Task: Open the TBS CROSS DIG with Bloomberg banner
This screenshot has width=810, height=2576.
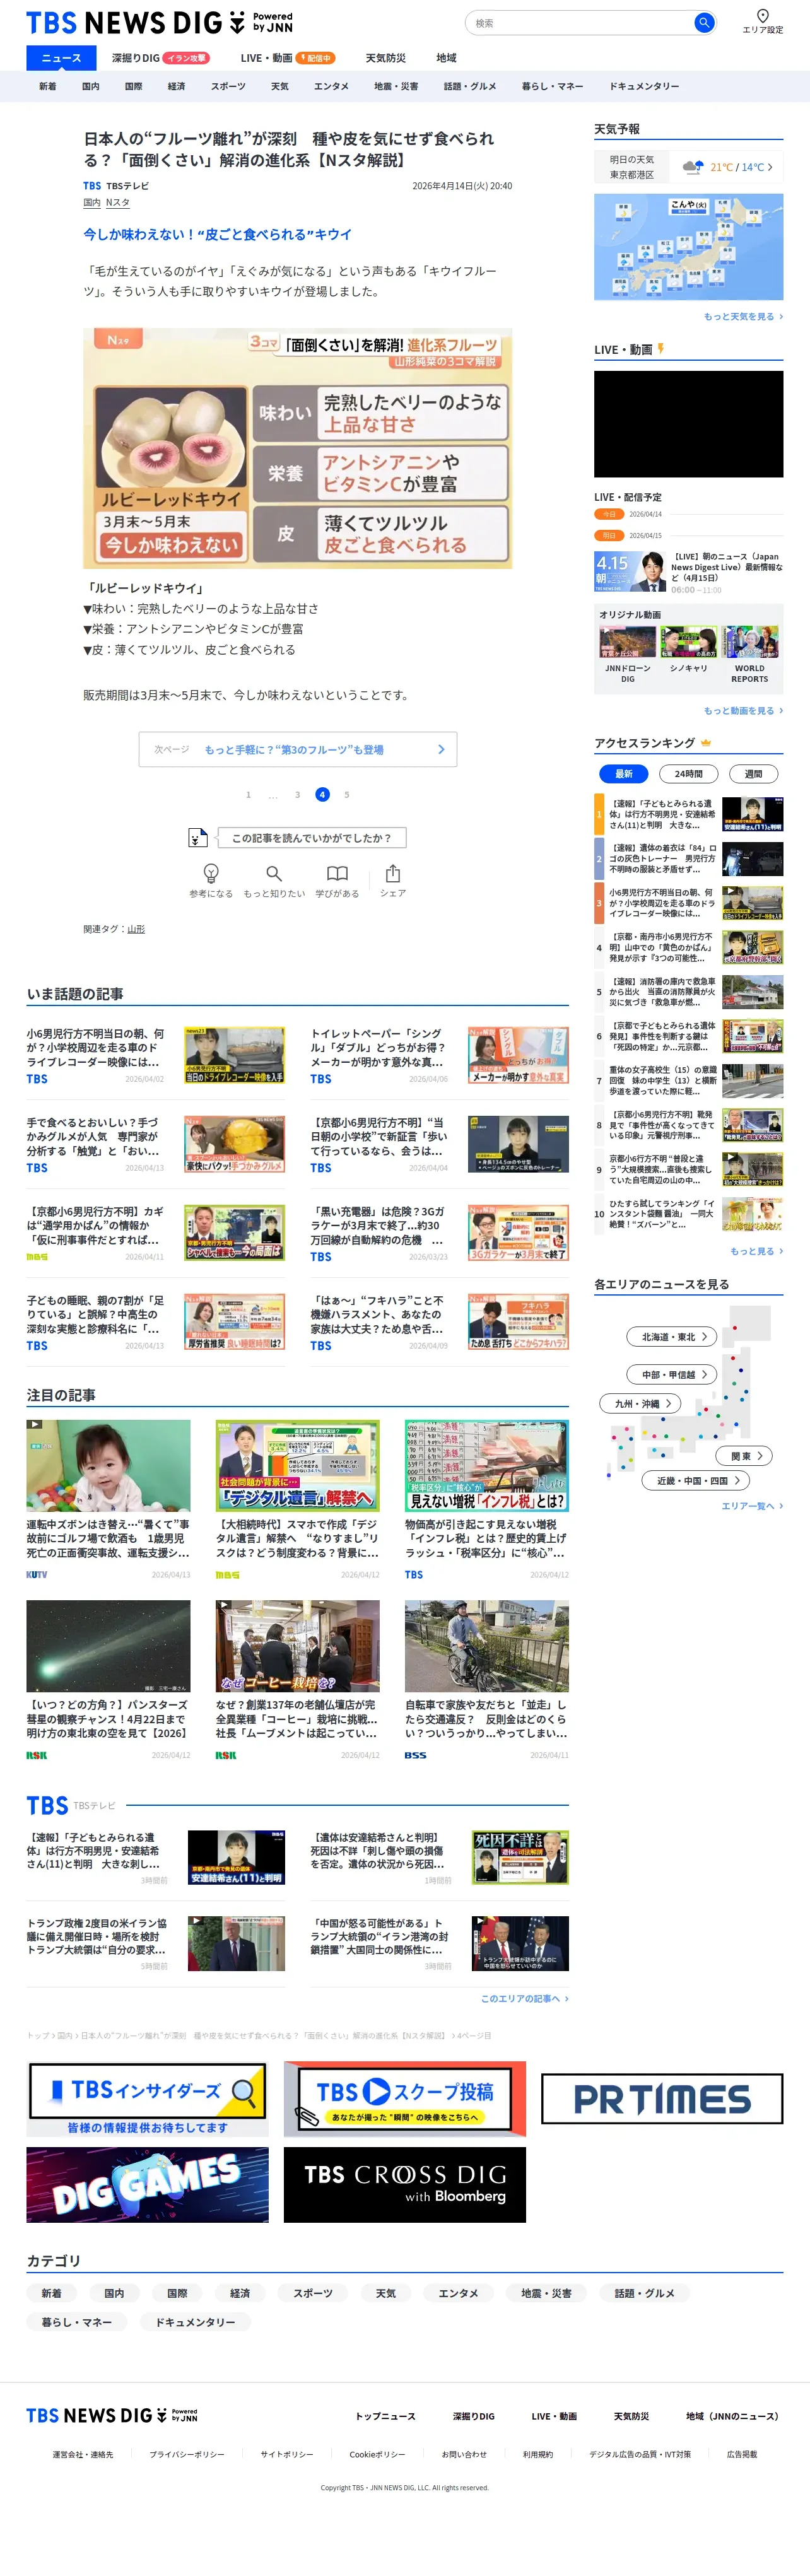Action: (405, 2184)
